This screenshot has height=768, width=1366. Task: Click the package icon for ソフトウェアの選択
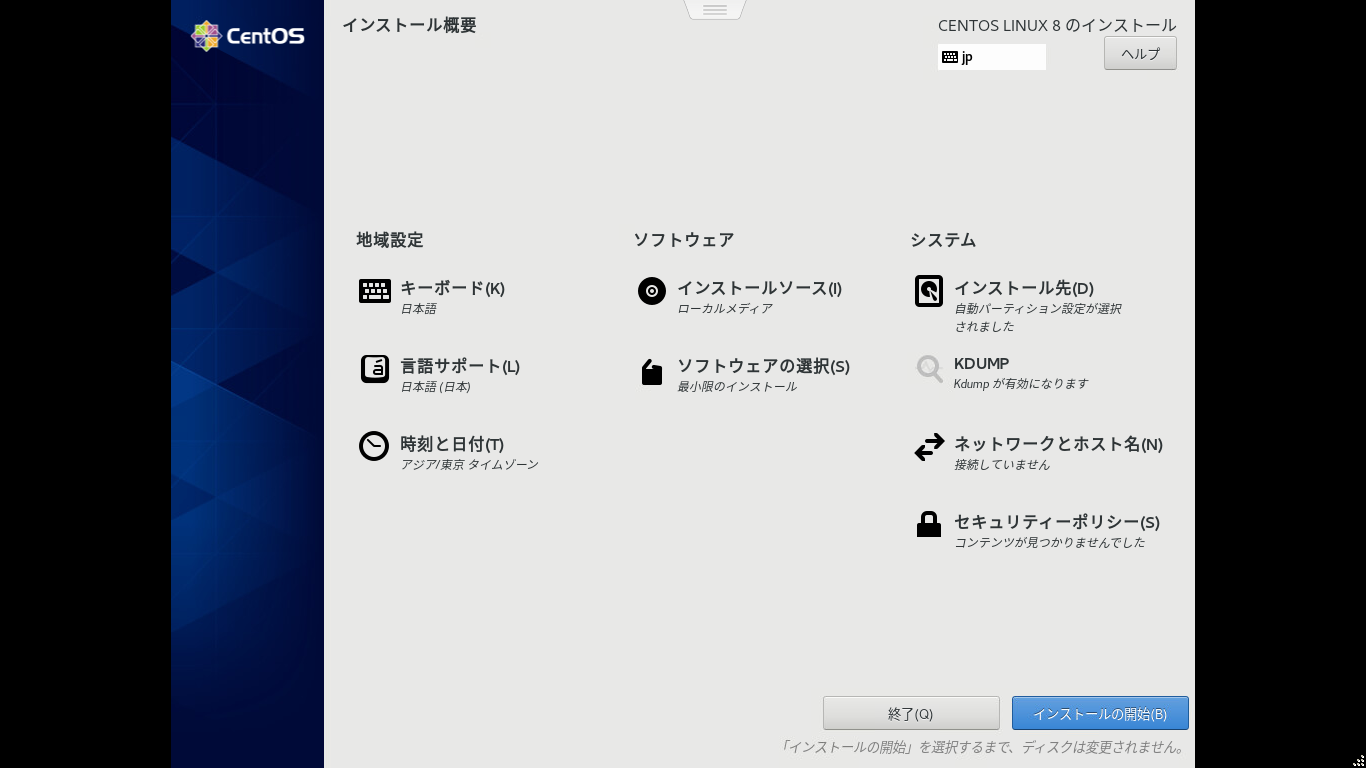(x=652, y=372)
